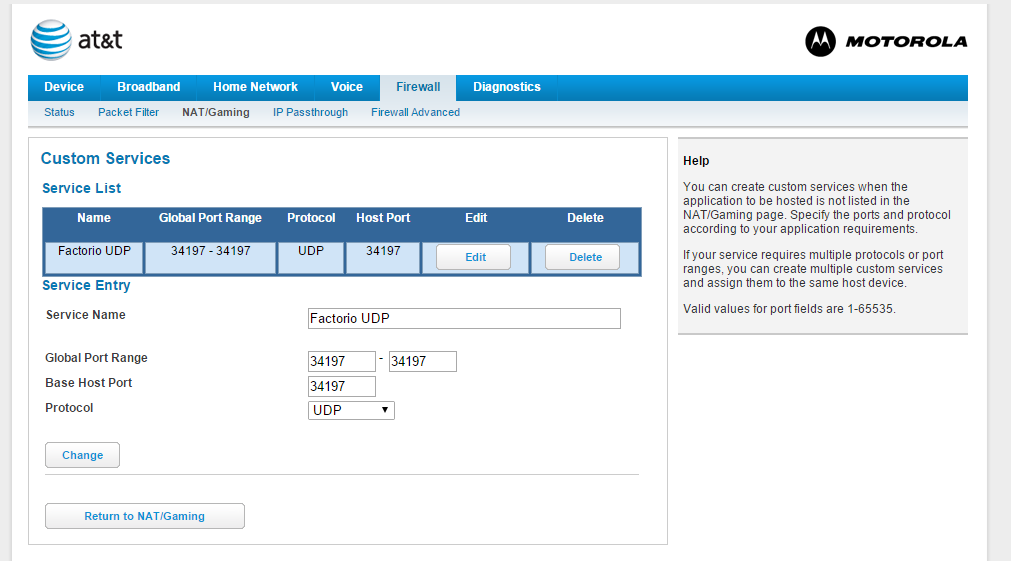Click the Custom Services heading
This screenshot has height=561, width=1011.
105,159
